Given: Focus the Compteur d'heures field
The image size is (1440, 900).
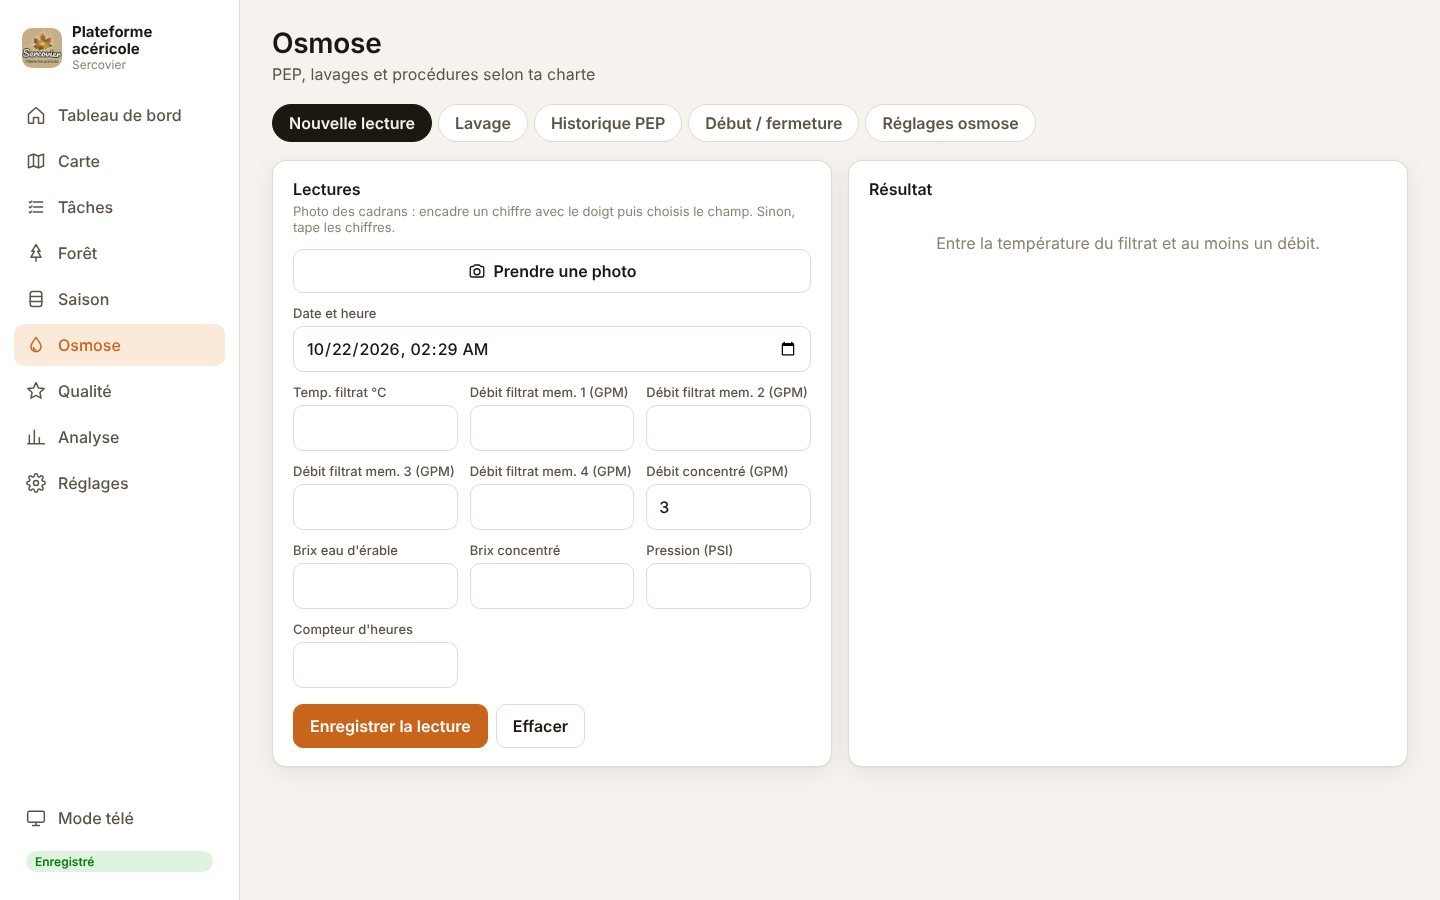Looking at the screenshot, I should tap(375, 665).
